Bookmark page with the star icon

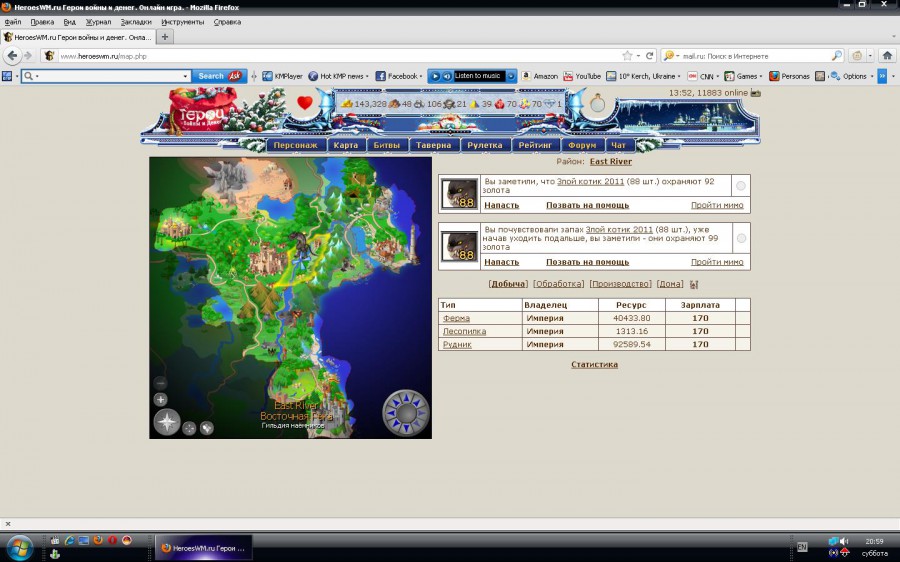click(627, 56)
